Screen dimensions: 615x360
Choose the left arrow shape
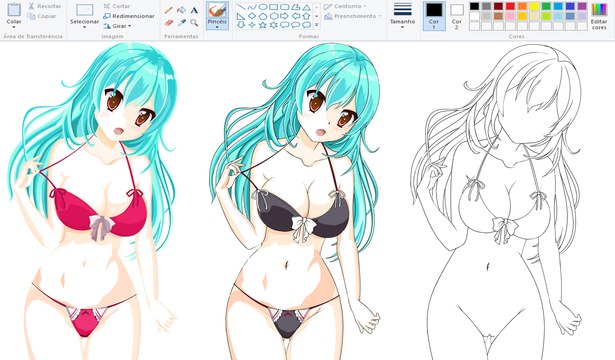[x=296, y=16]
